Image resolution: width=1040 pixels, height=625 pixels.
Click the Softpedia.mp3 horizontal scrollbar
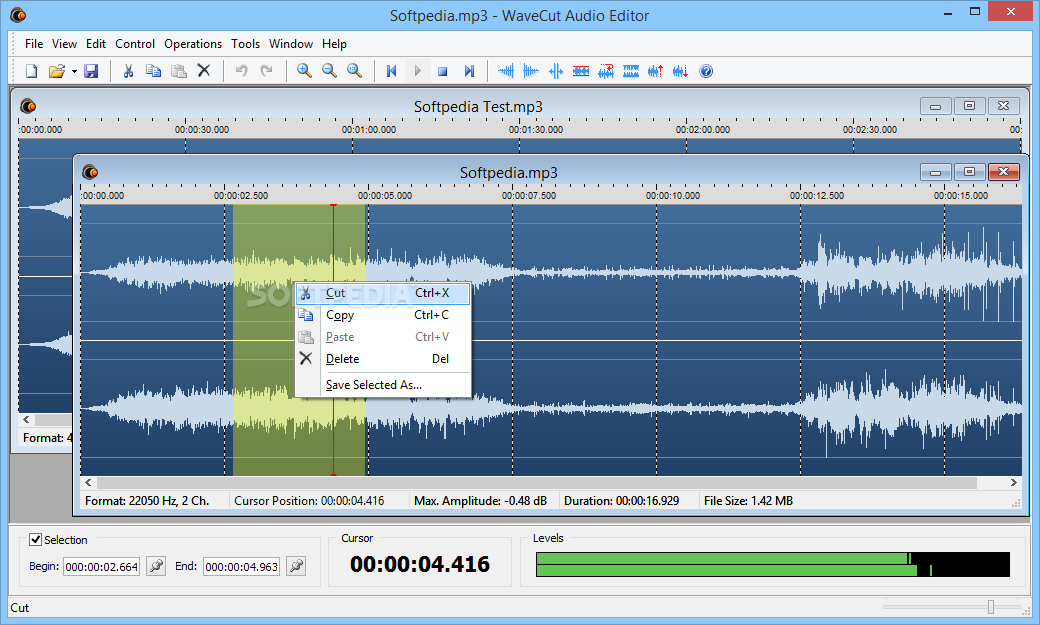pos(536,483)
